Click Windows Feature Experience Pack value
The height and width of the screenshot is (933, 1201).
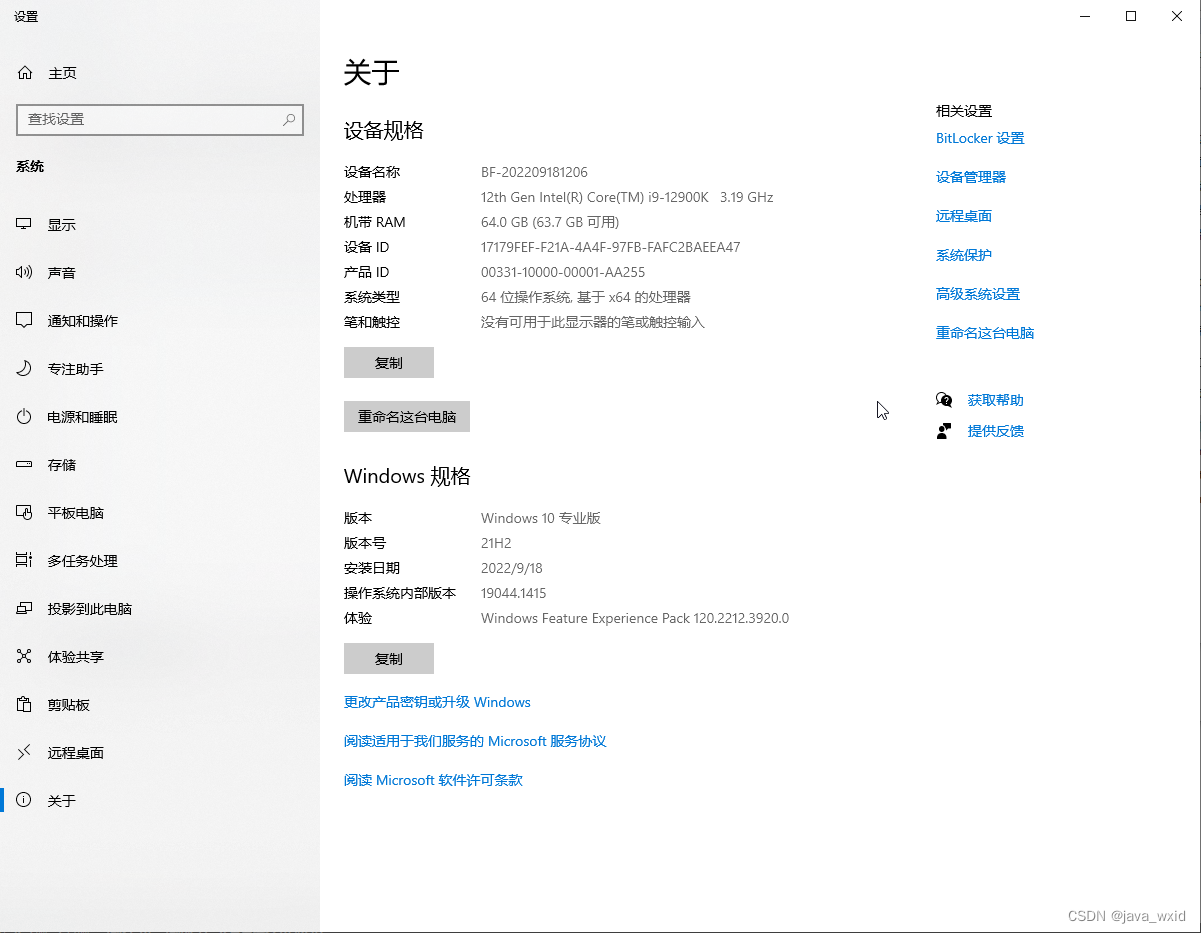635,618
